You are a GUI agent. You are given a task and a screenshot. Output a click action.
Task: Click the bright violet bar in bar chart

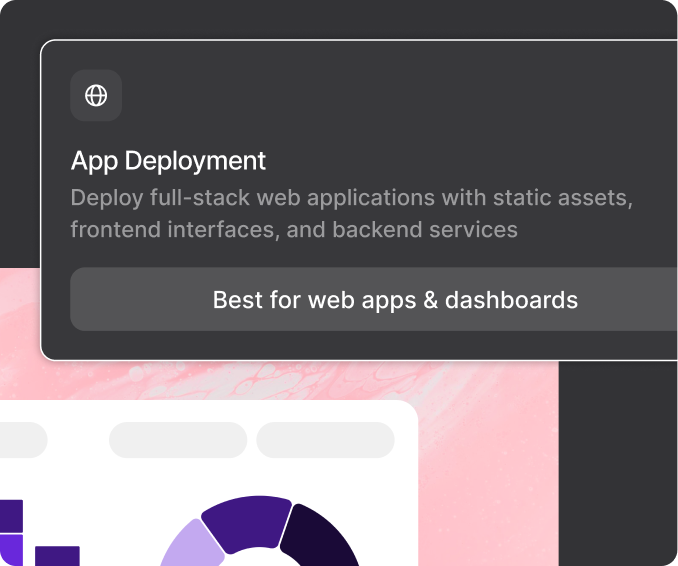click(10, 551)
